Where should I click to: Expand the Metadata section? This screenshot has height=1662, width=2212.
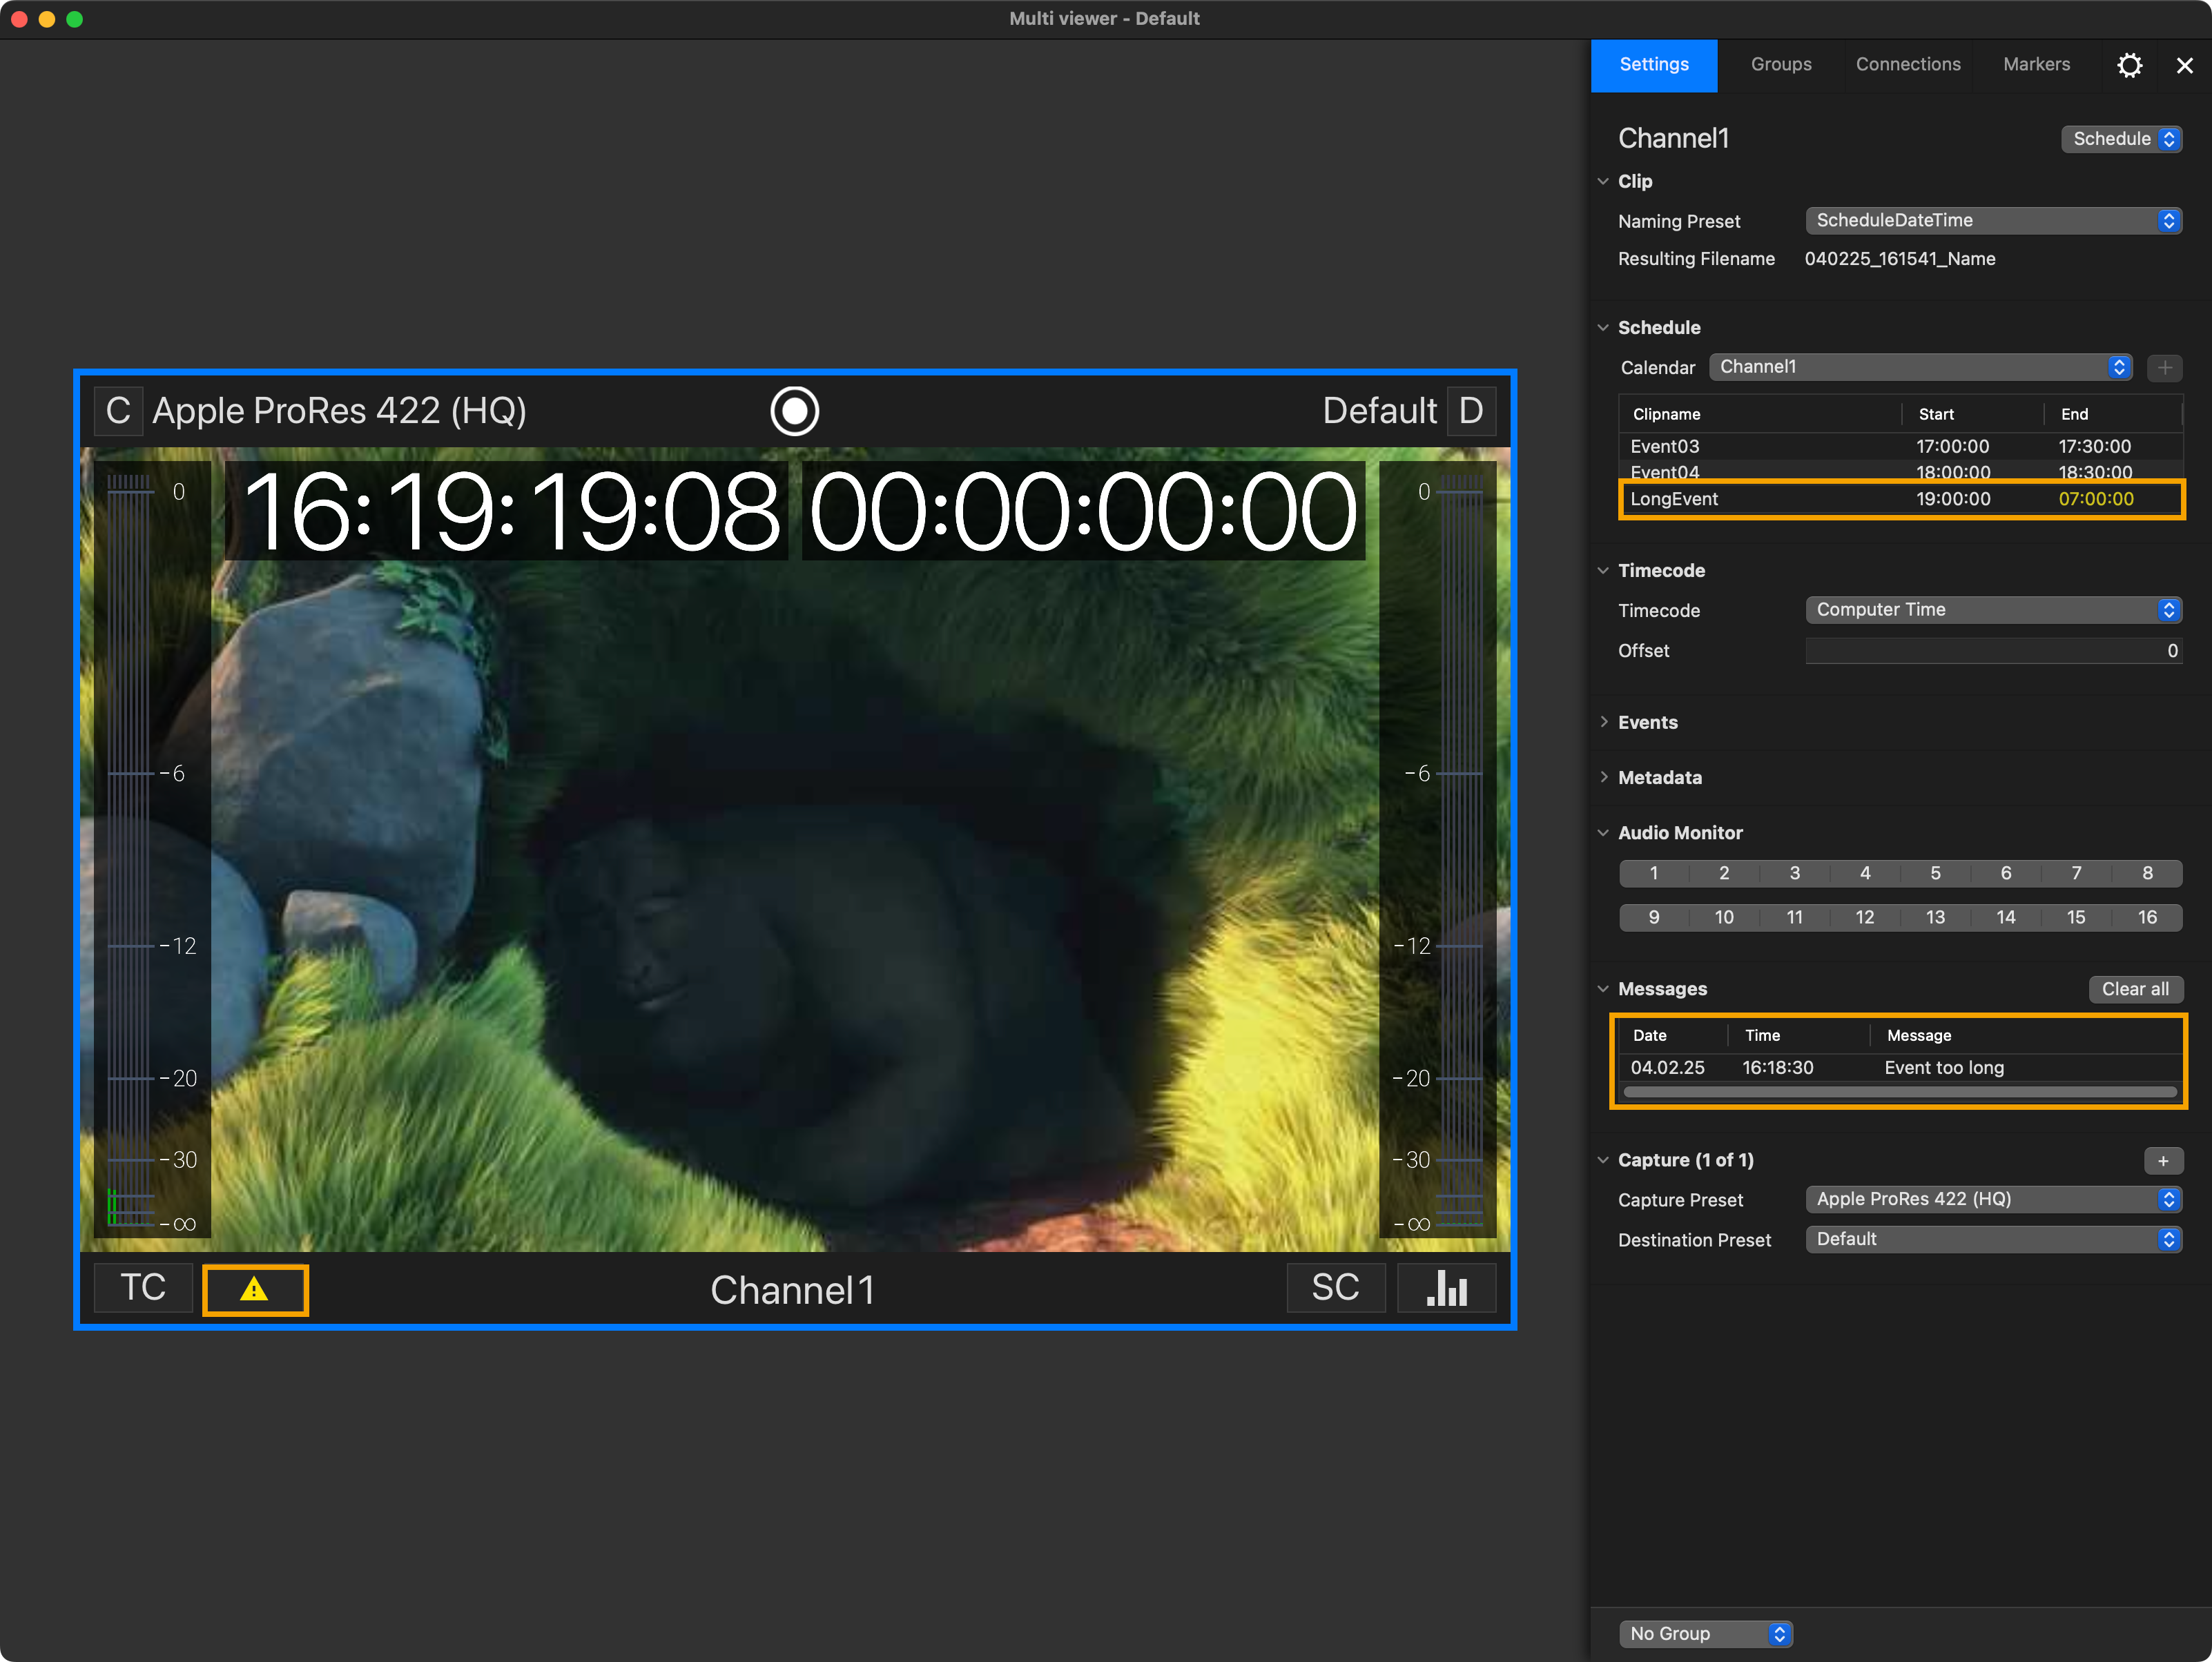[x=1603, y=777]
